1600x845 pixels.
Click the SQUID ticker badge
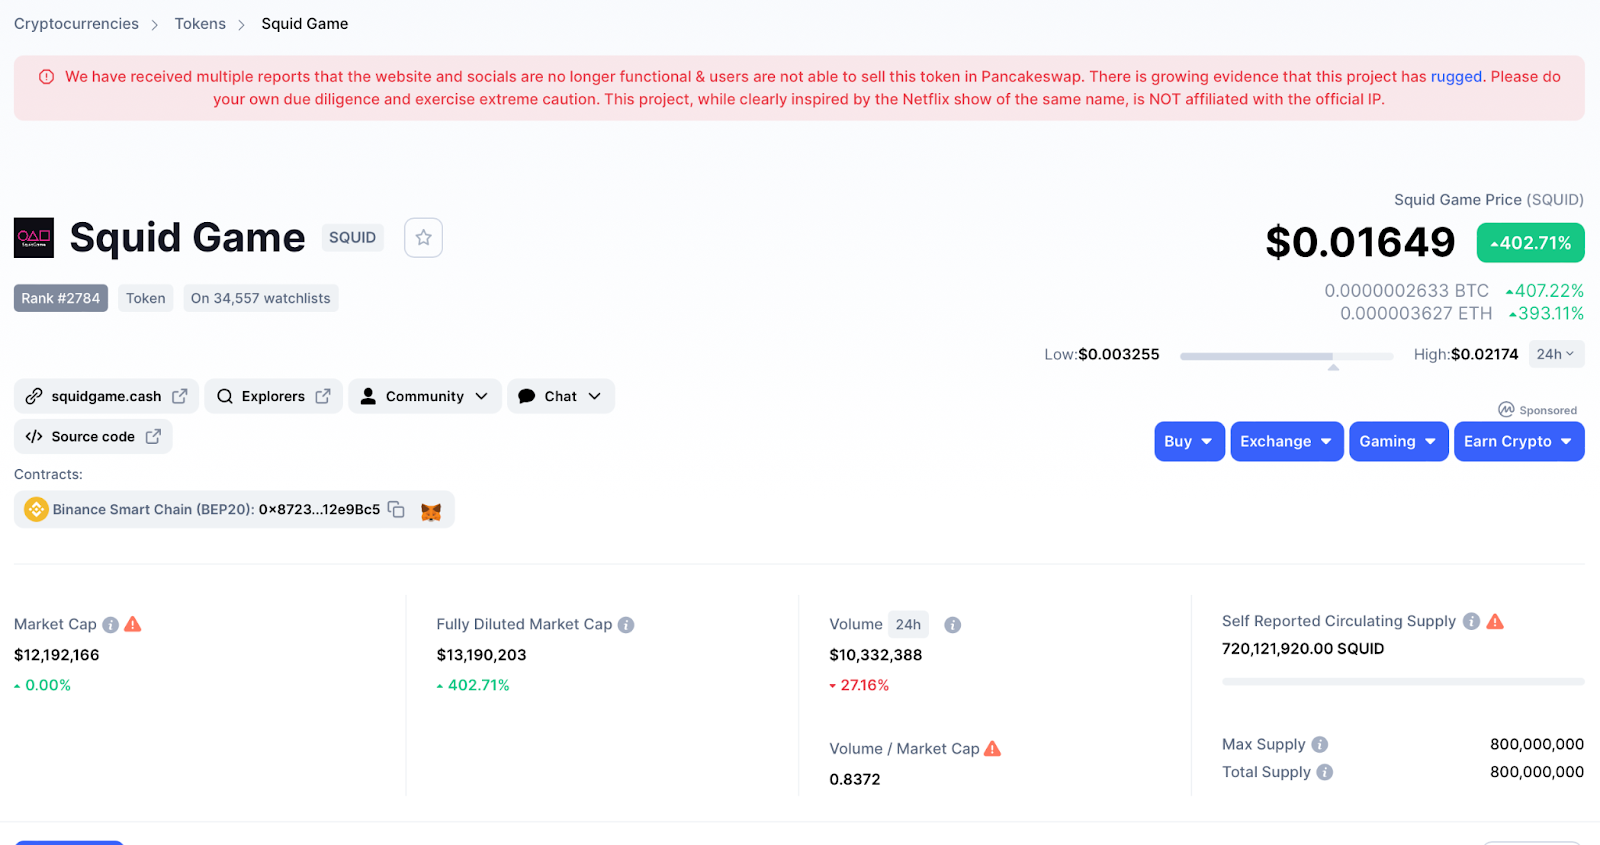(x=352, y=238)
